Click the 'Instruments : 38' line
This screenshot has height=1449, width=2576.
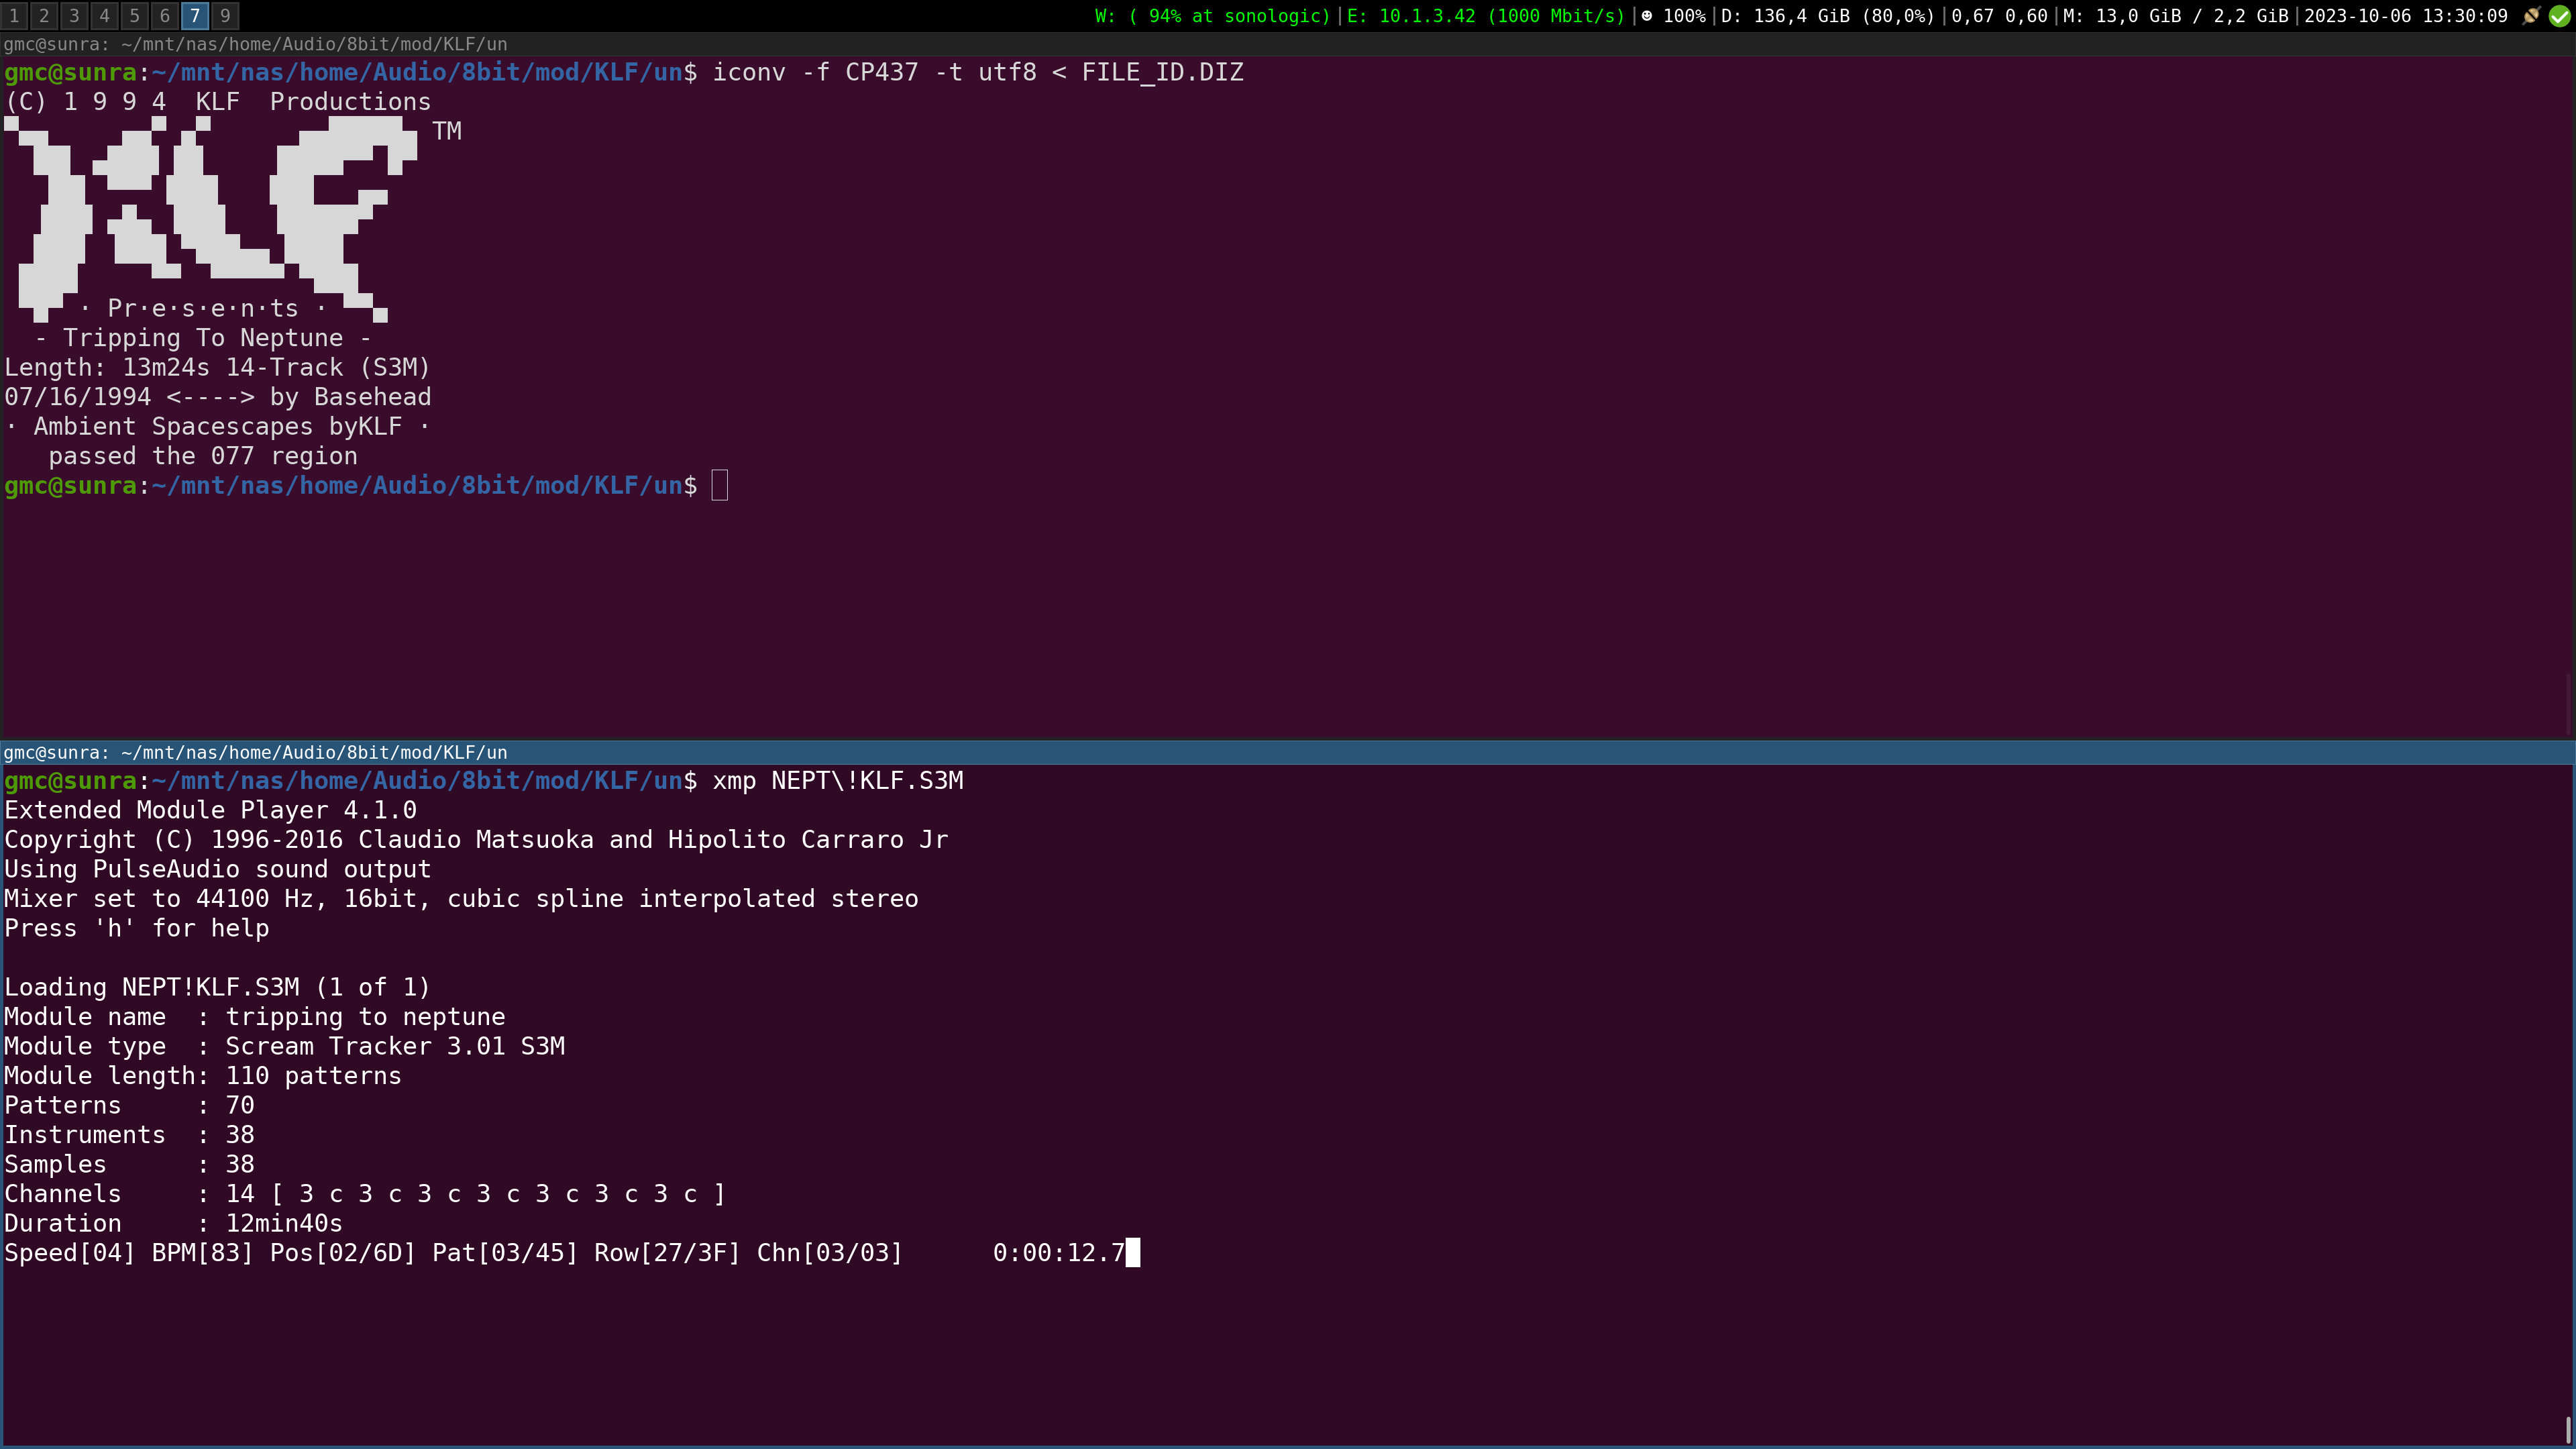(130, 1134)
